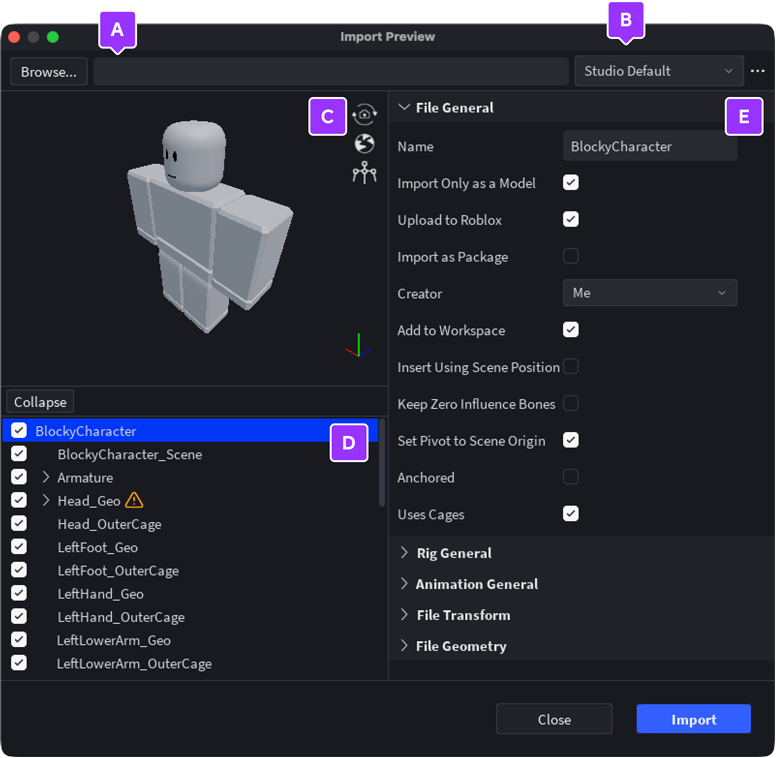The height and width of the screenshot is (758, 776).
Task: Enable Insert Using Scene Position checkbox
Action: click(571, 367)
